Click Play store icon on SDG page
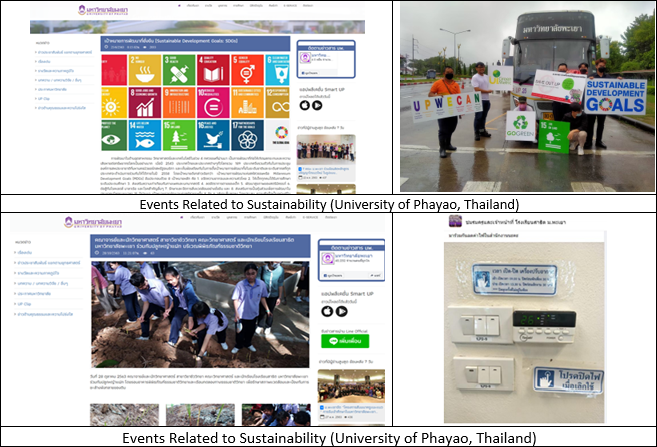This screenshot has width=657, height=447. click(x=317, y=105)
